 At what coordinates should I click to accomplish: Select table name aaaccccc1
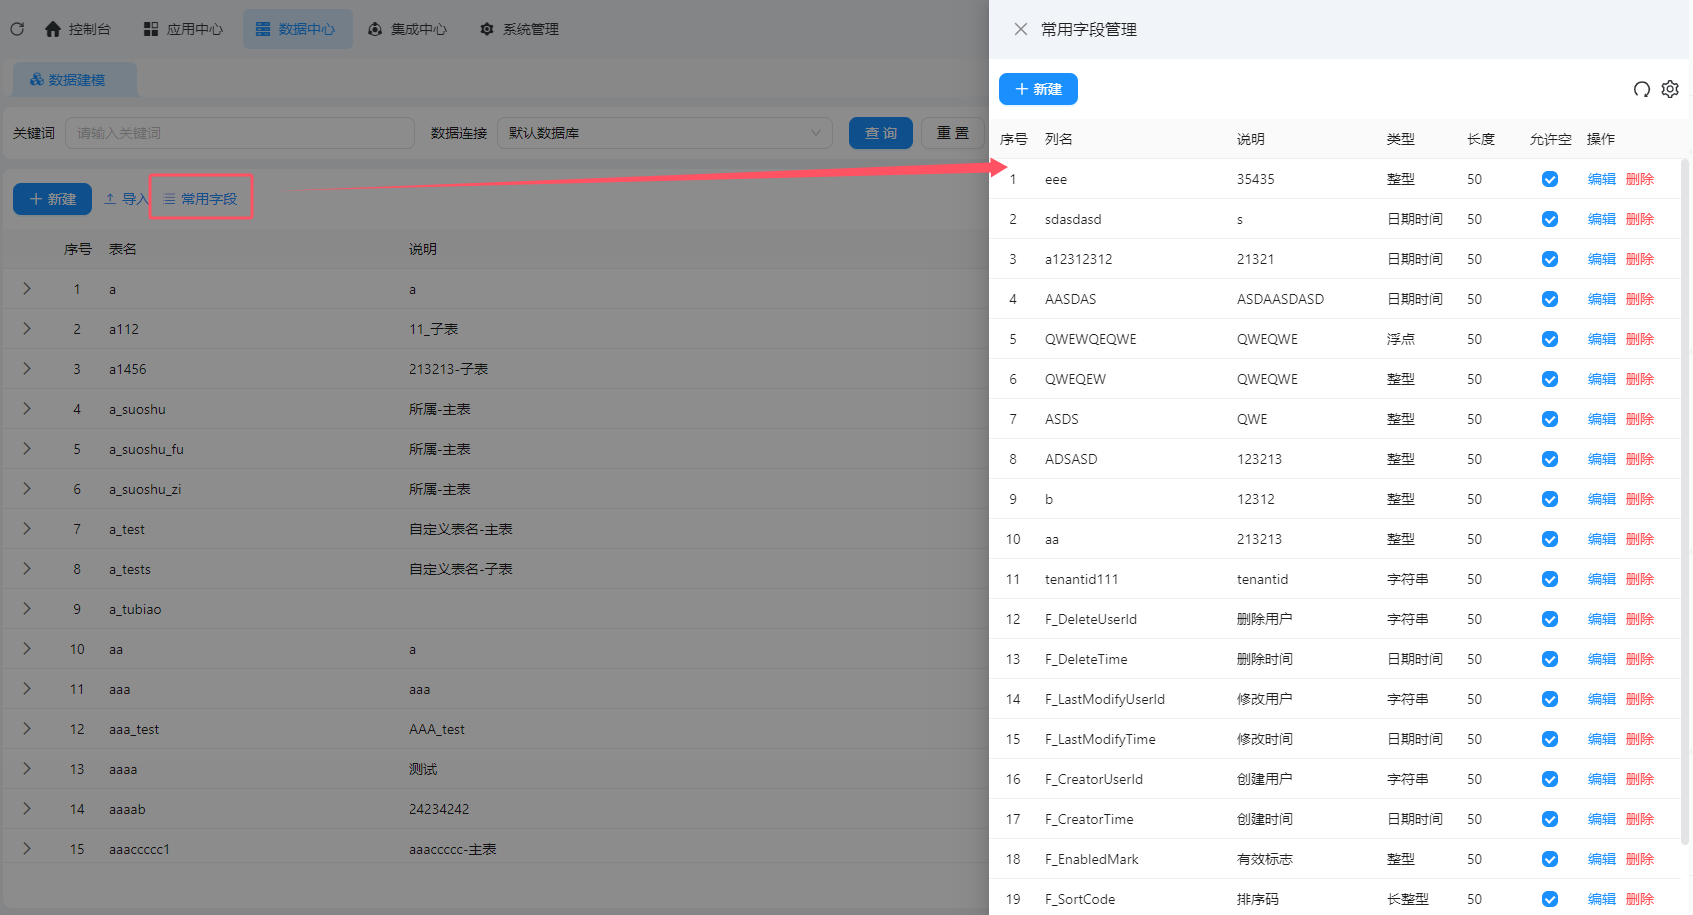tap(139, 849)
